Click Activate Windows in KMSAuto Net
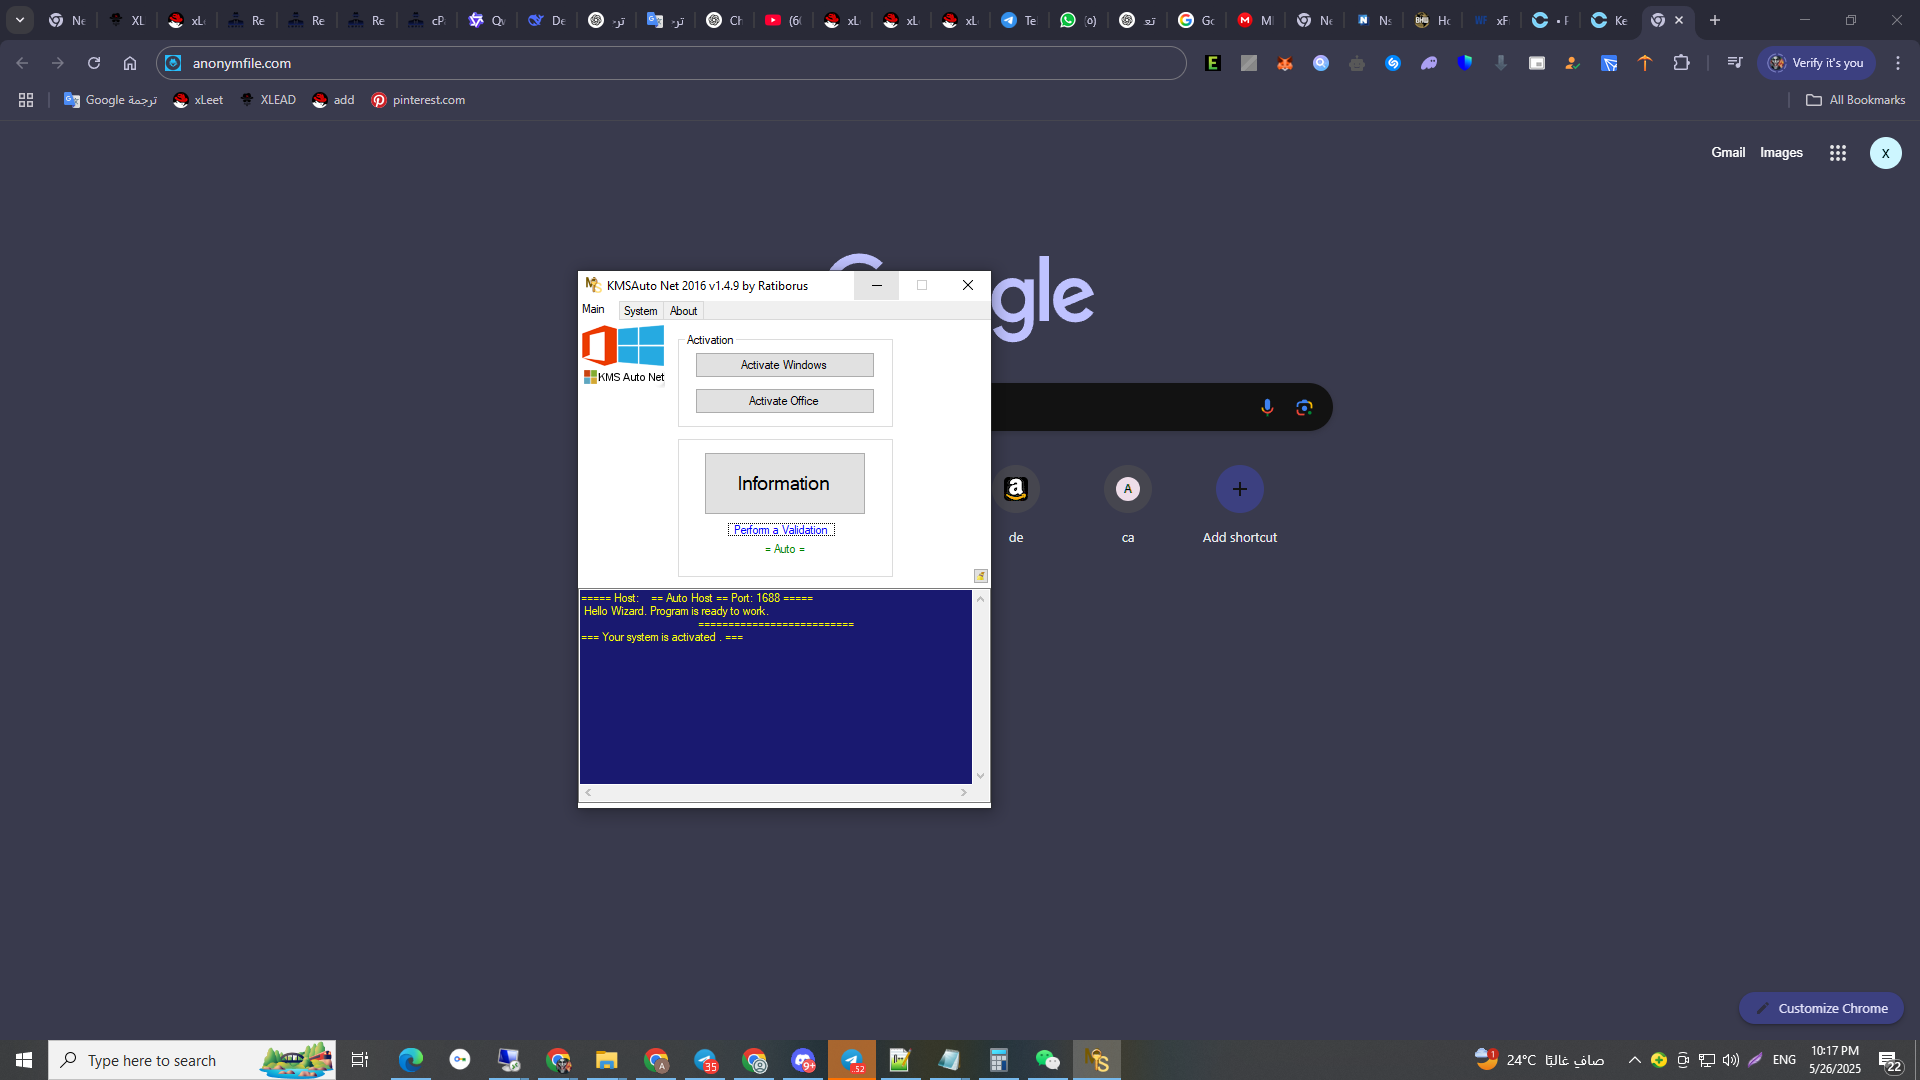This screenshot has height=1080, width=1920. [784, 365]
